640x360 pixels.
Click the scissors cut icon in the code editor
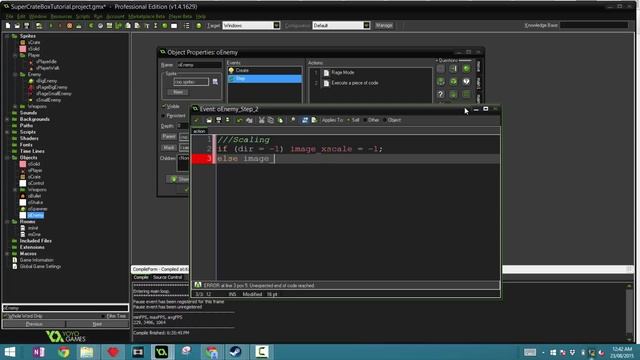[x=262, y=120]
